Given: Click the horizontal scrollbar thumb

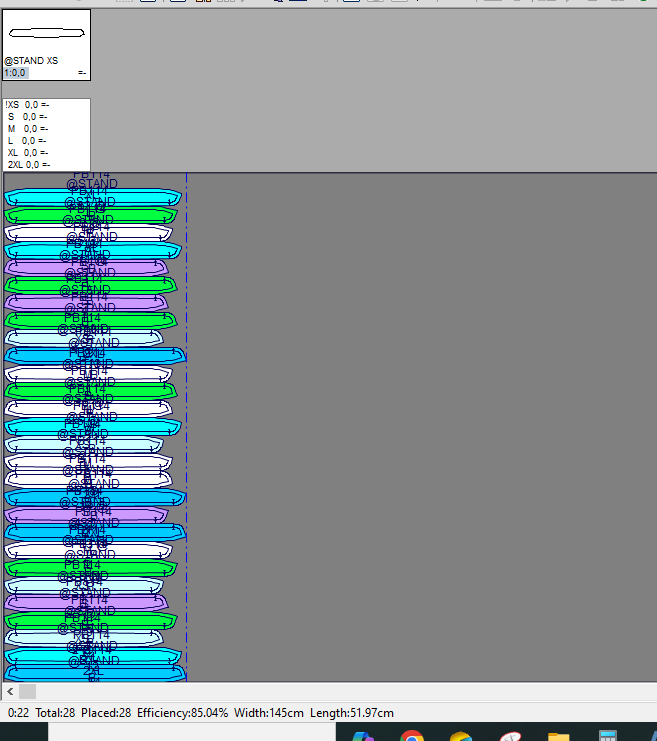Looking at the screenshot, I should [27, 691].
